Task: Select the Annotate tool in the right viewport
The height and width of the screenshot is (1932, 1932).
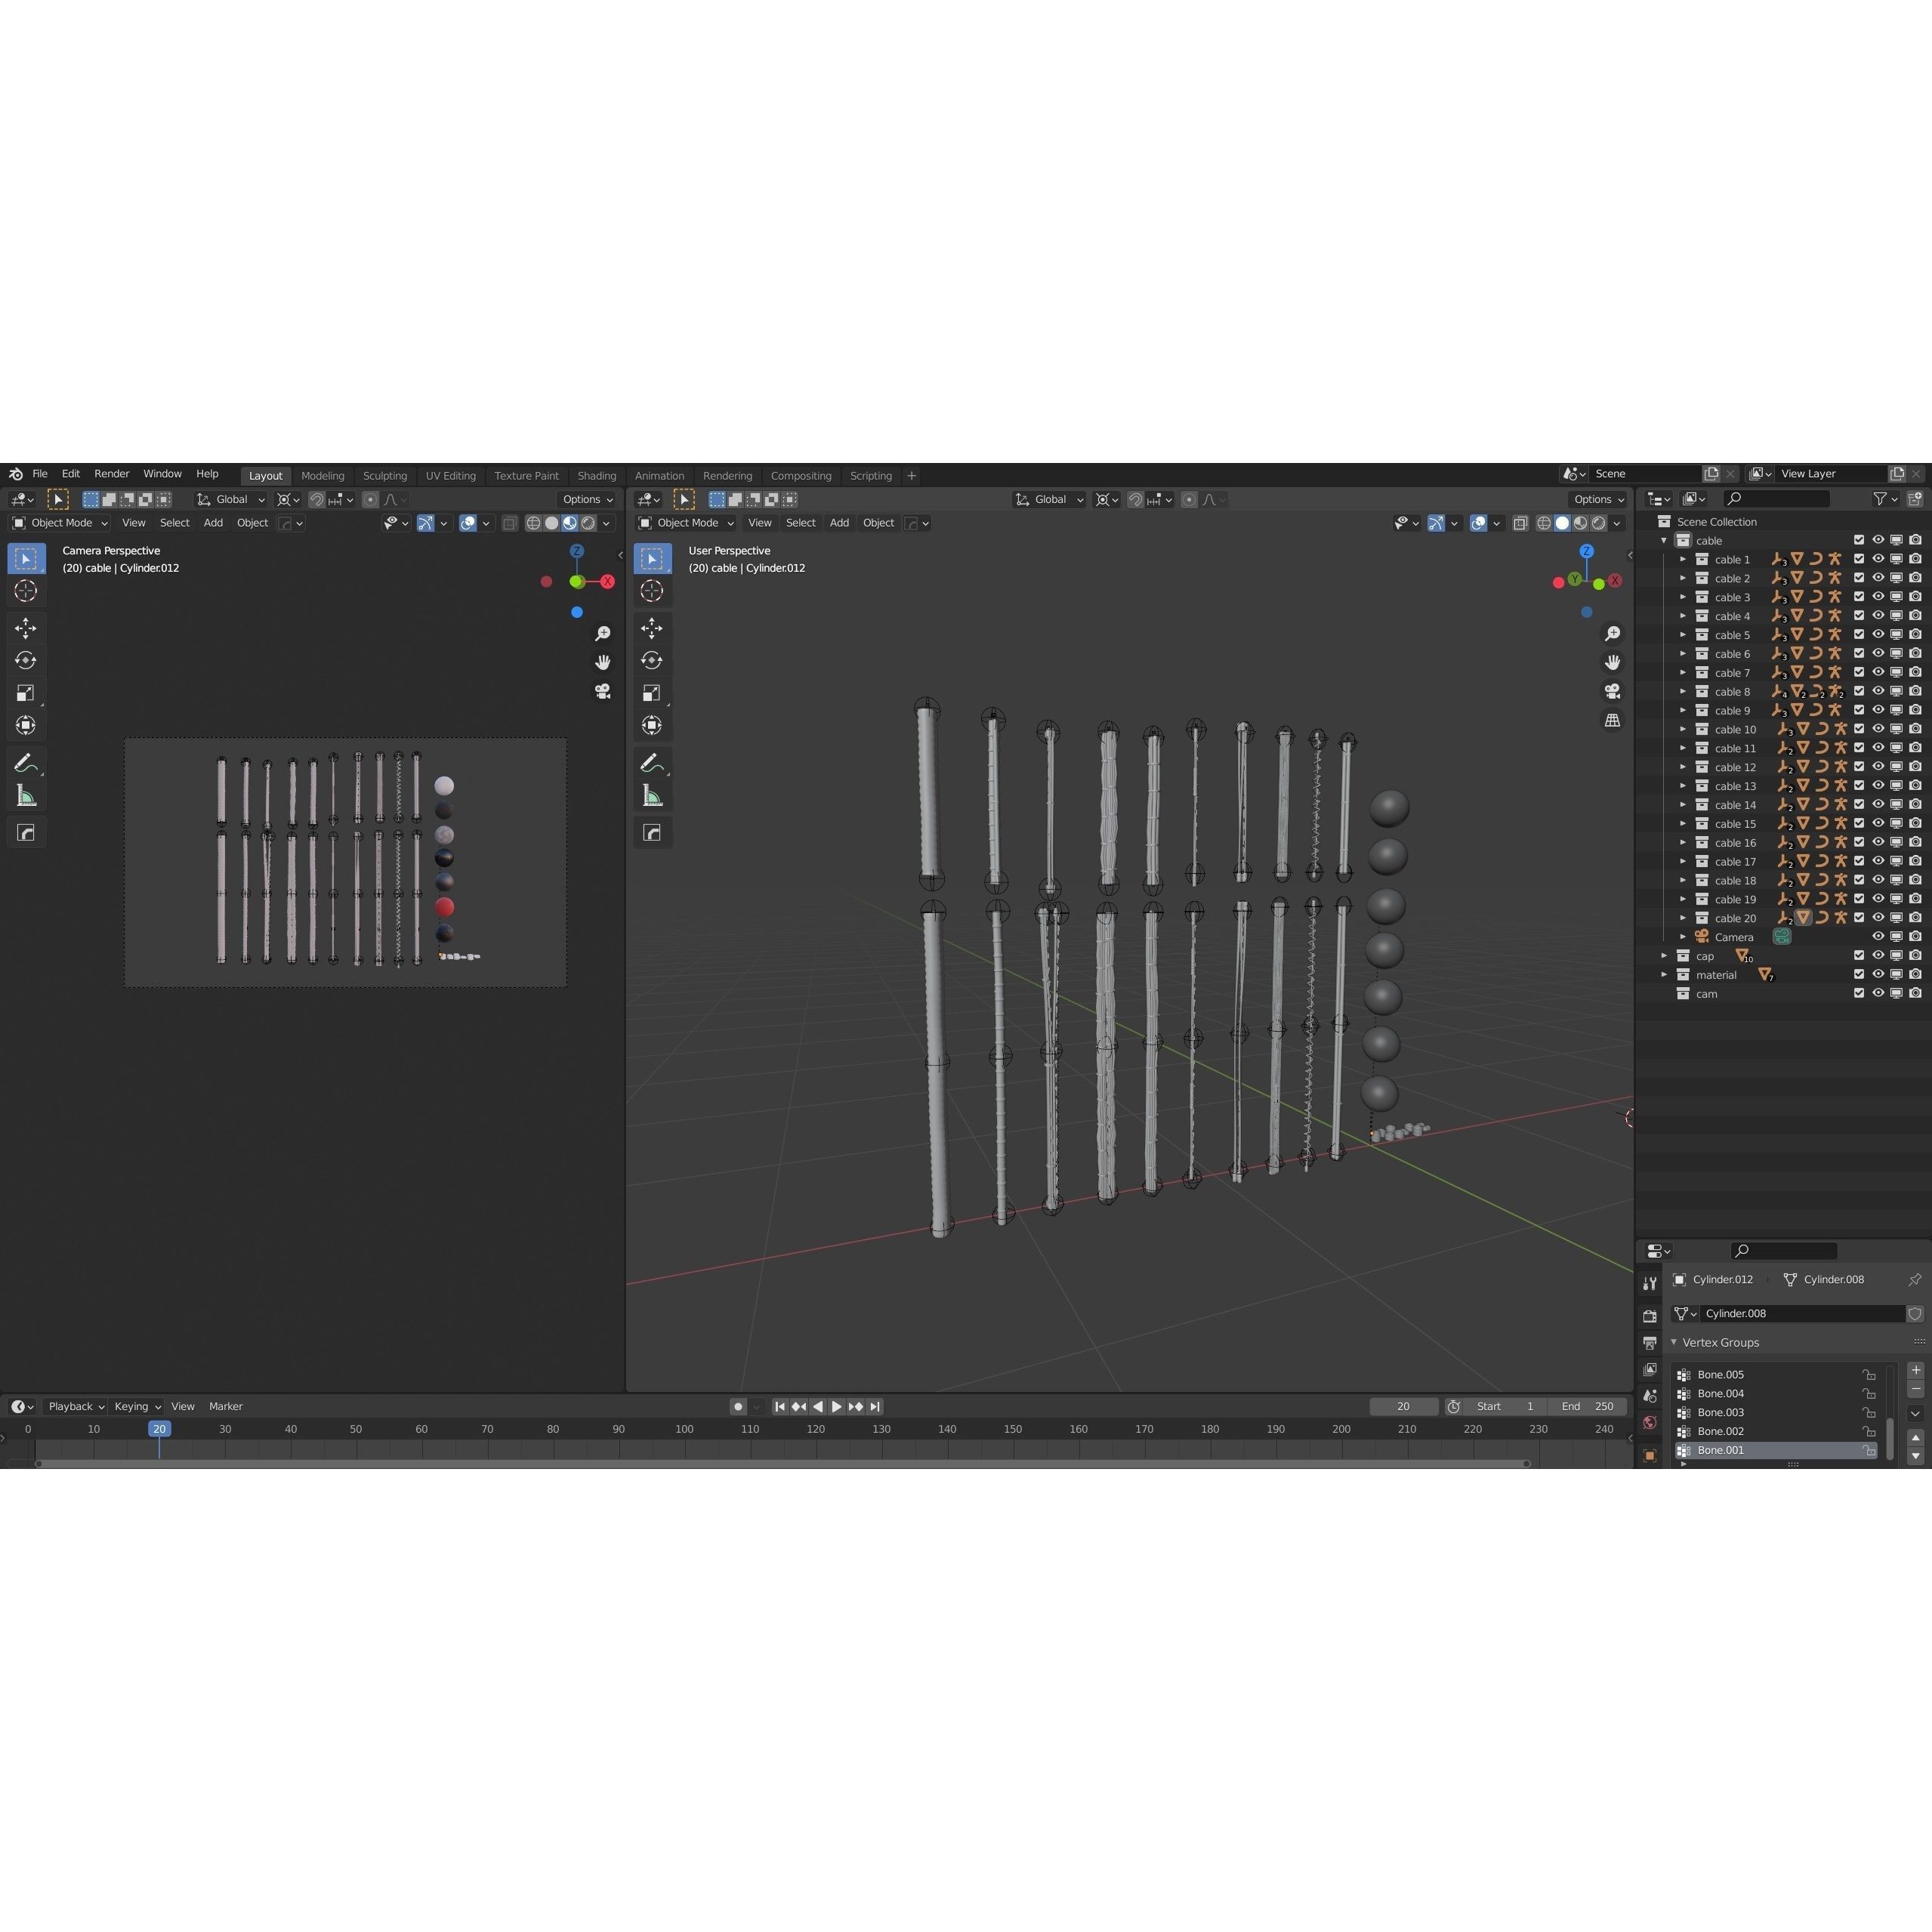Action: pos(652,763)
